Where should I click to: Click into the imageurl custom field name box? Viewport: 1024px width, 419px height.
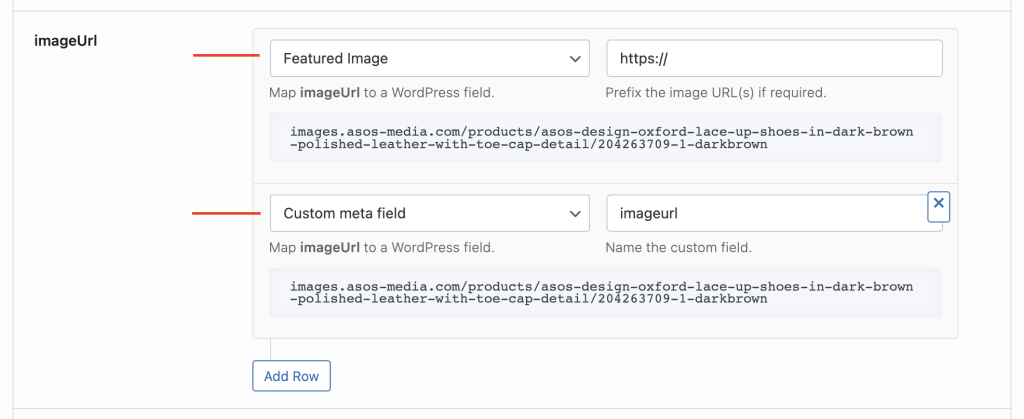765,213
